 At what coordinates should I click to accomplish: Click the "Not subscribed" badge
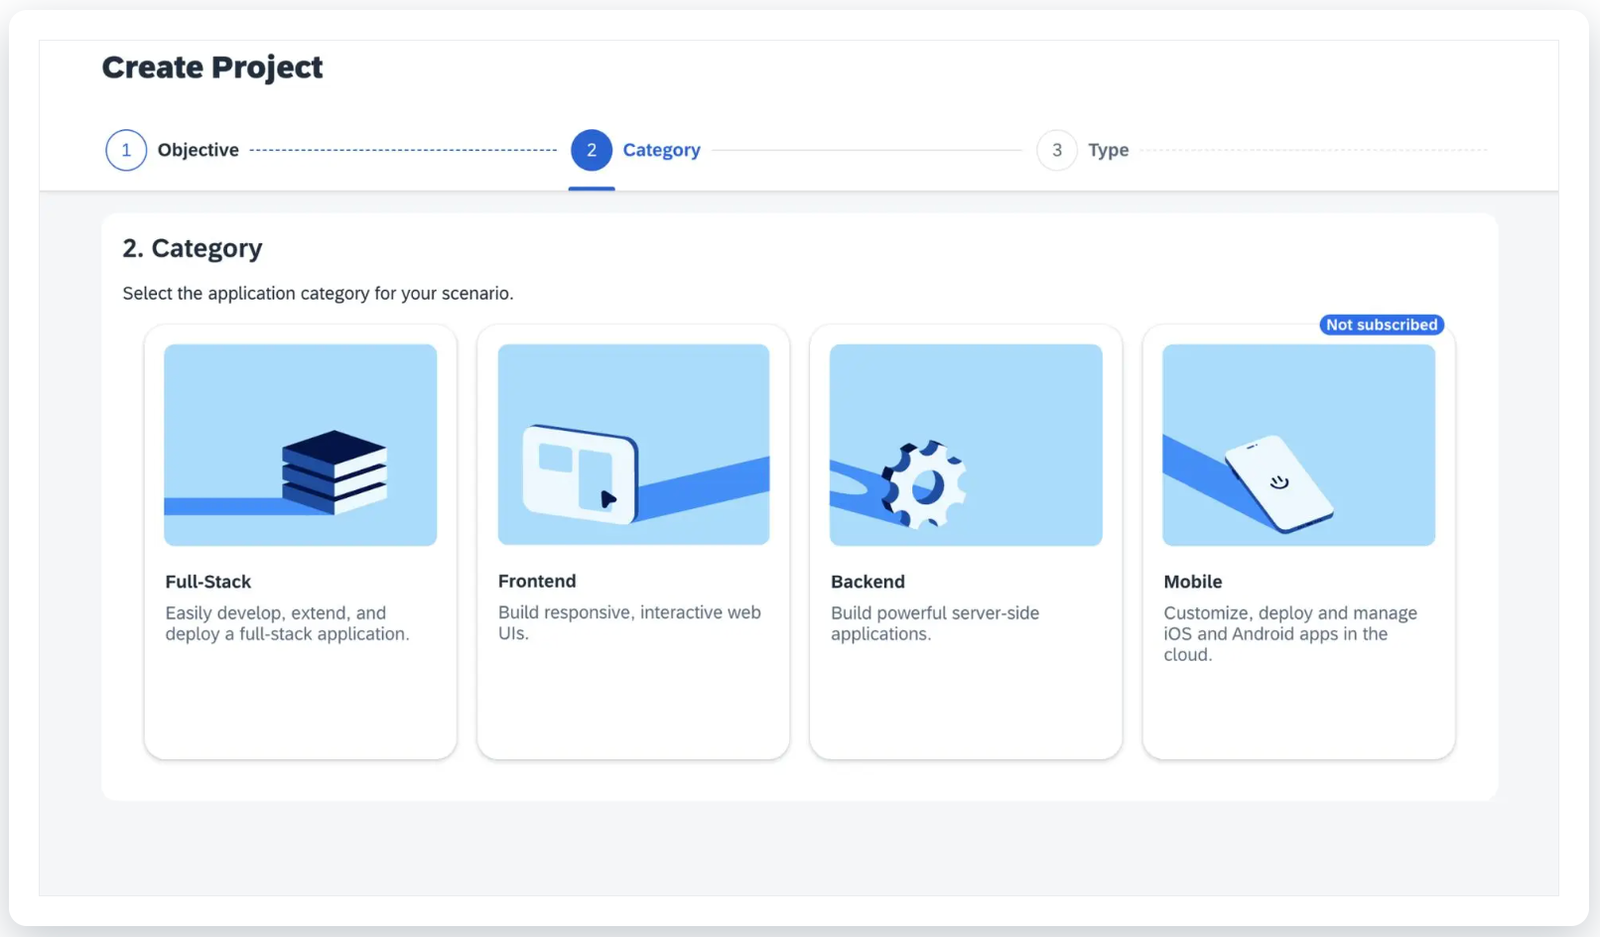click(1381, 325)
